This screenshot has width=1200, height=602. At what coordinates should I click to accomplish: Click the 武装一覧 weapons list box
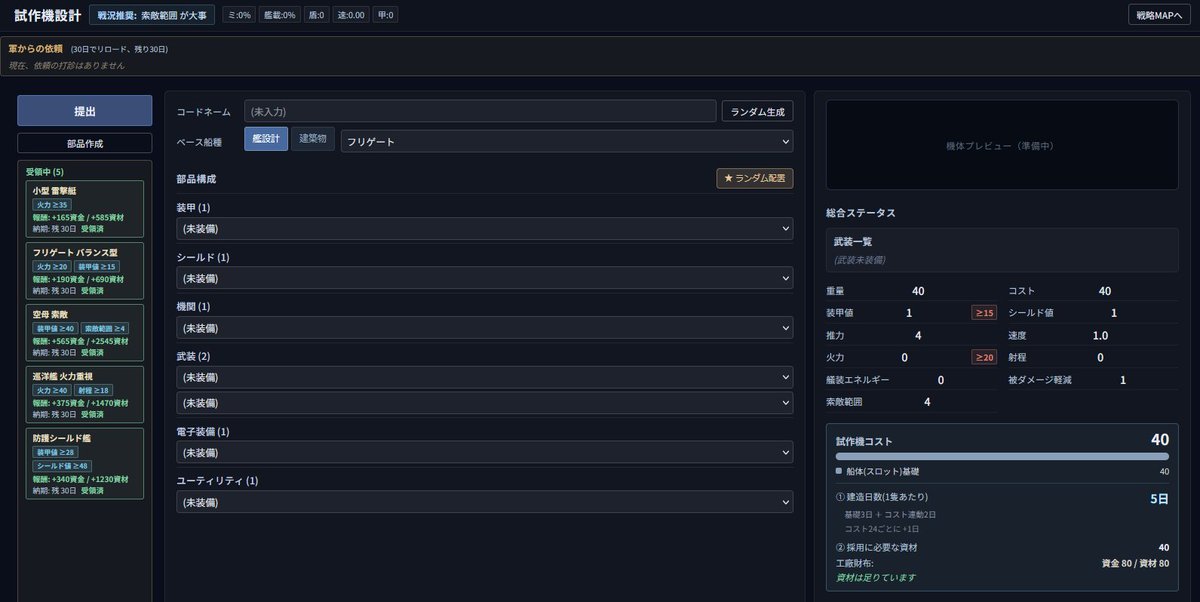pyautogui.click(x=1002, y=250)
